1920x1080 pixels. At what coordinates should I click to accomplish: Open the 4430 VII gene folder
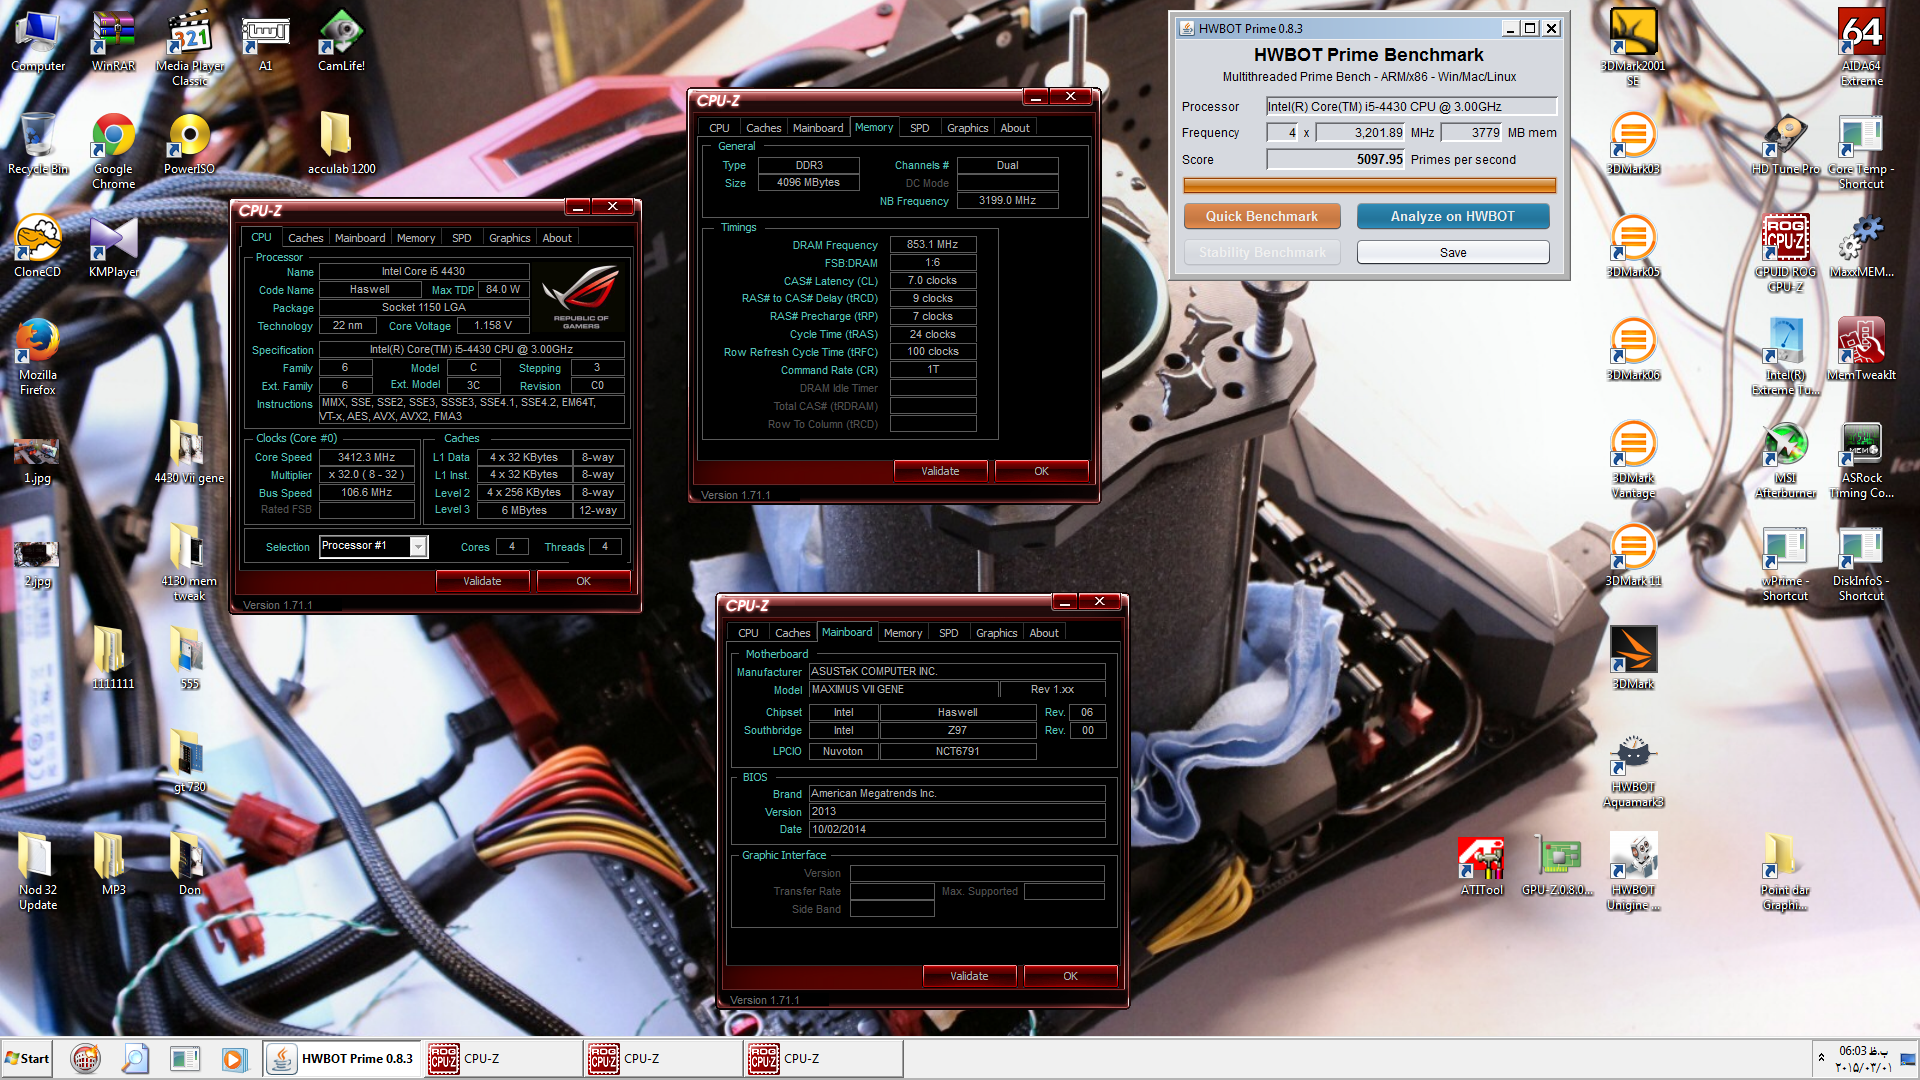coord(189,452)
